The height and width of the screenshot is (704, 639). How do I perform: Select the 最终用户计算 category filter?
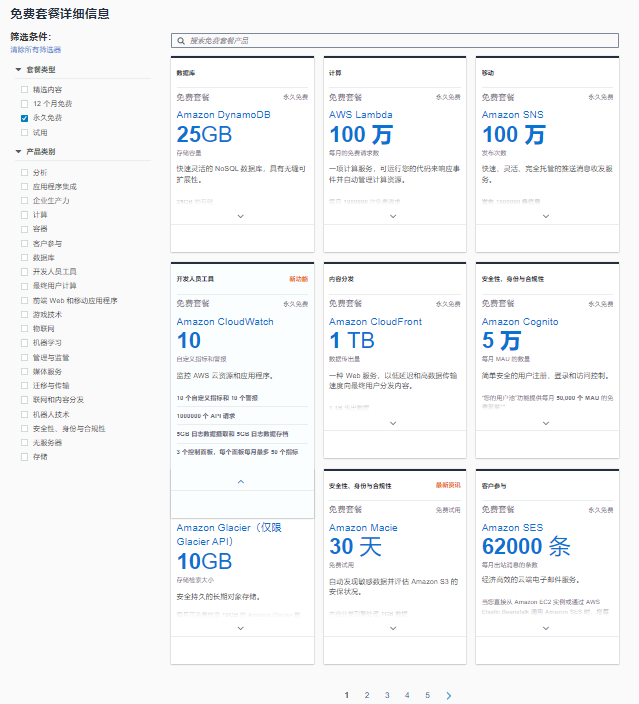point(25,286)
